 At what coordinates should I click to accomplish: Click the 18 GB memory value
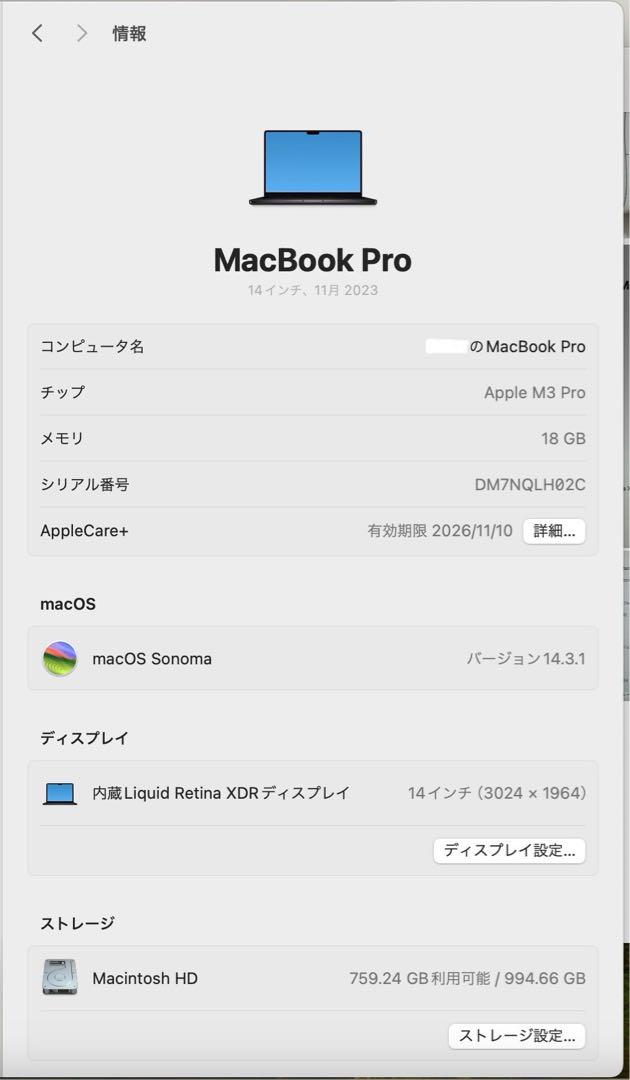(x=563, y=439)
